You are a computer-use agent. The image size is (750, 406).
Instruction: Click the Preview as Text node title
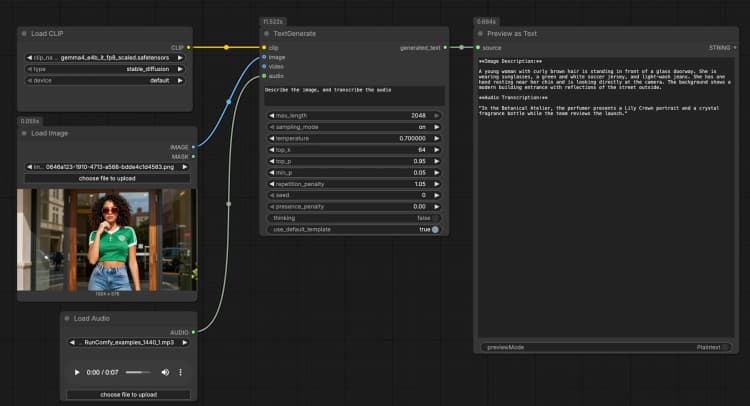click(512, 34)
